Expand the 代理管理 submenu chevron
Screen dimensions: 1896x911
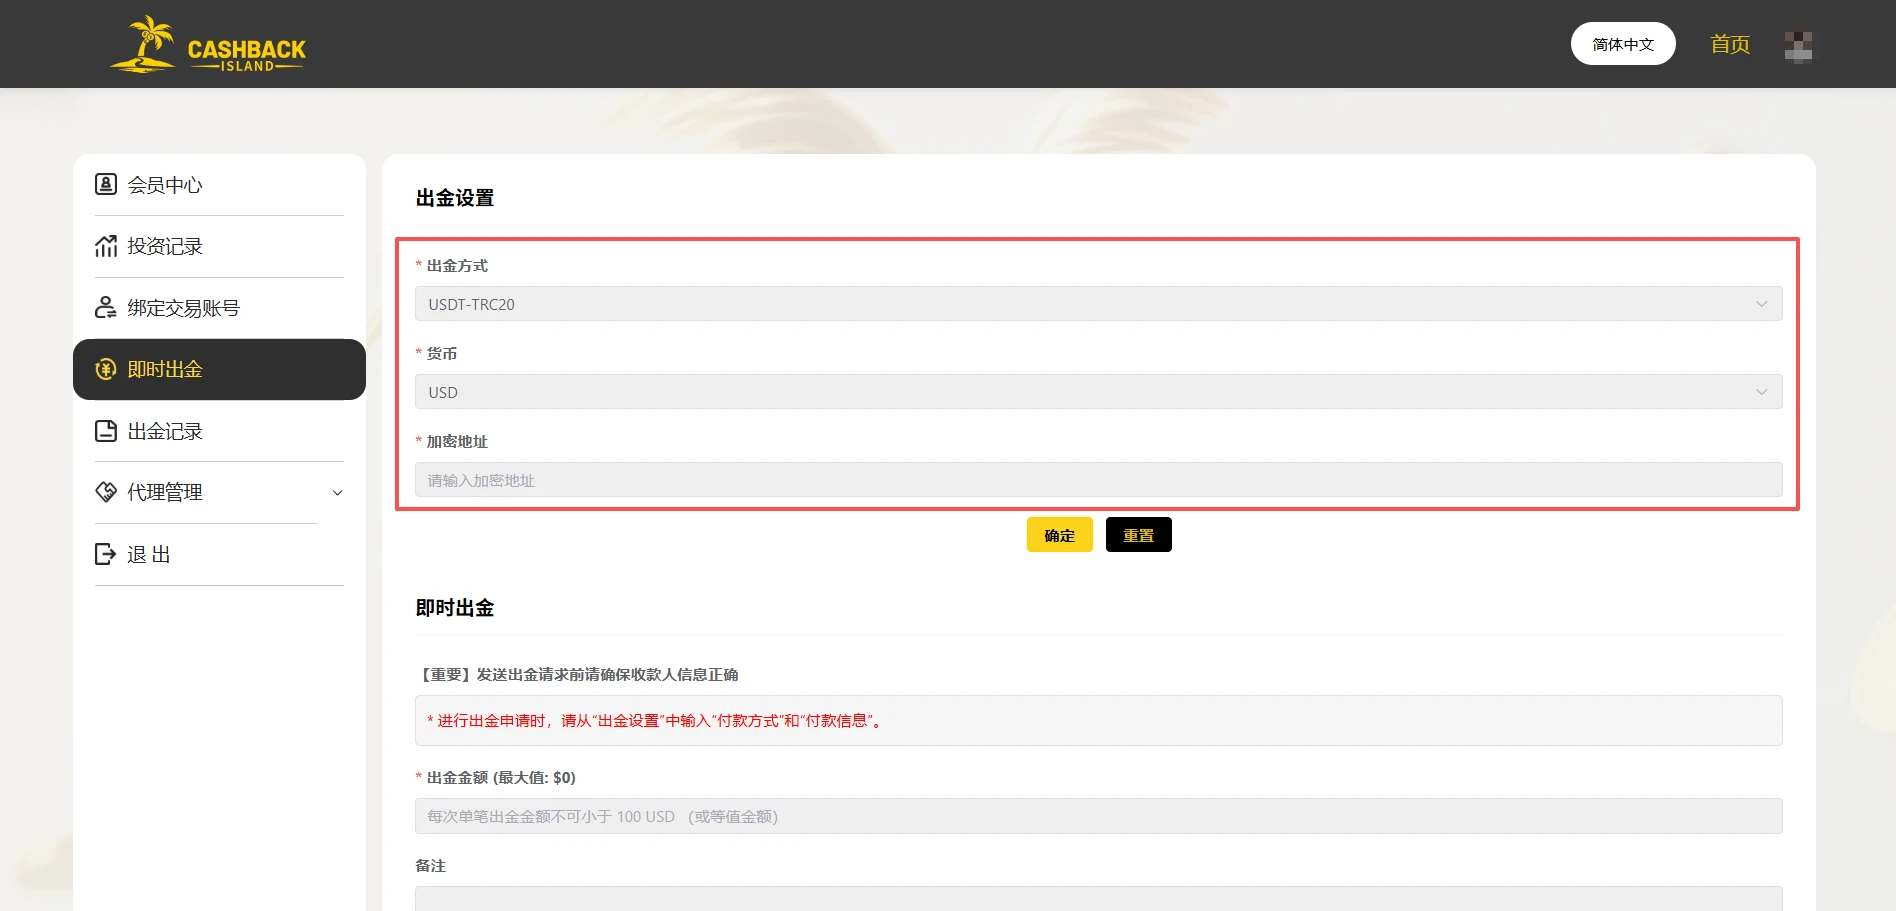[337, 493]
